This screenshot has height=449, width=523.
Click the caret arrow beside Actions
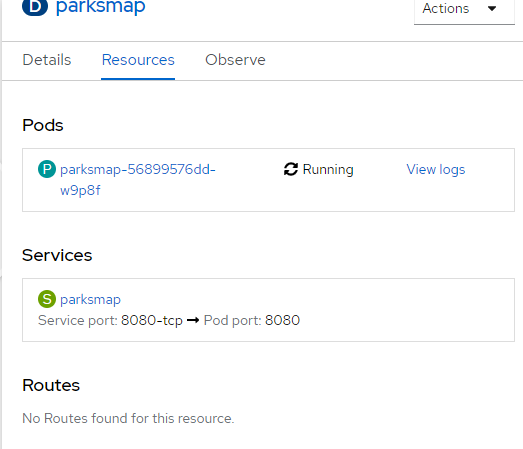coord(492,8)
